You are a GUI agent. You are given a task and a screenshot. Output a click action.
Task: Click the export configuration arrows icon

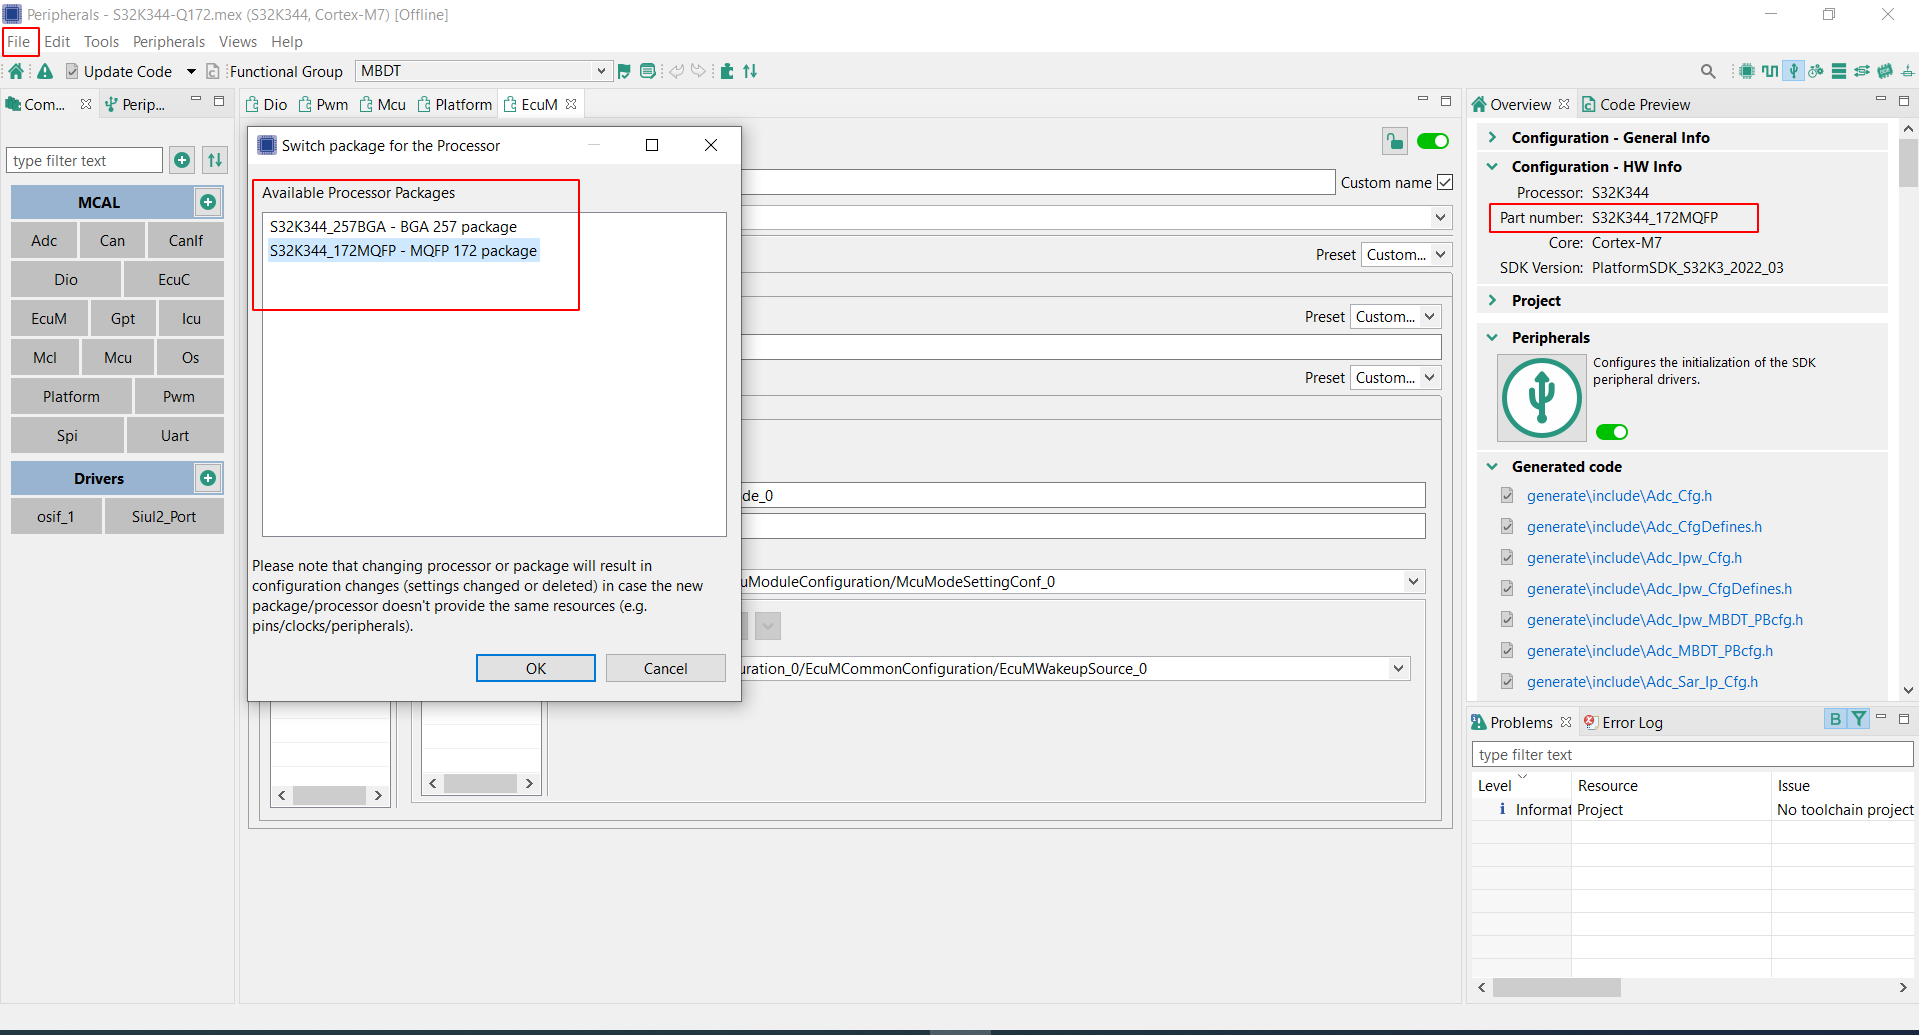(x=1862, y=71)
